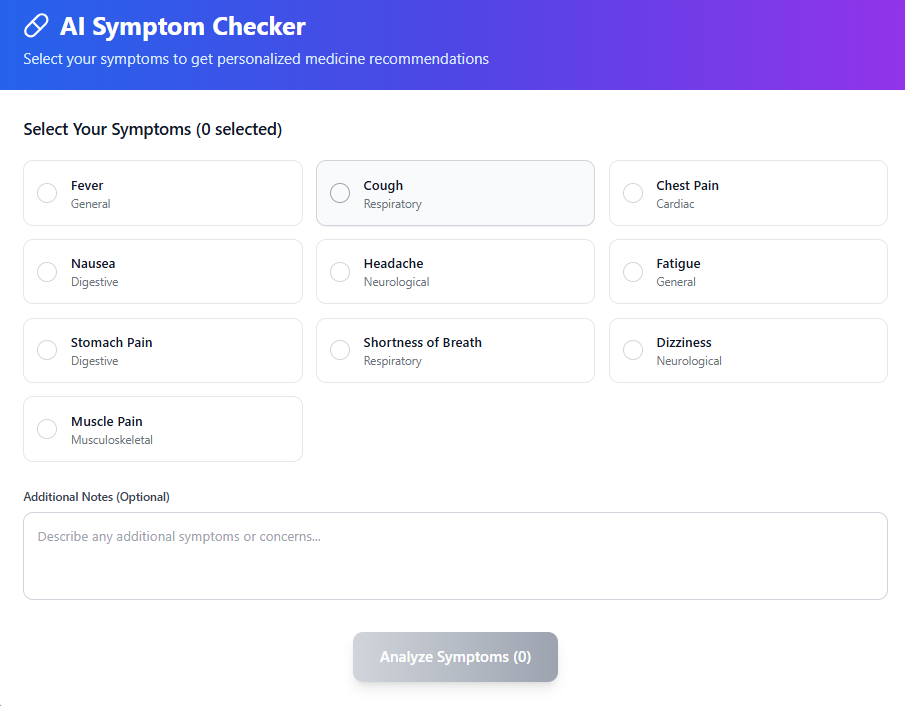
Task: Select the Fever symptom radio circle
Action: click(47, 193)
